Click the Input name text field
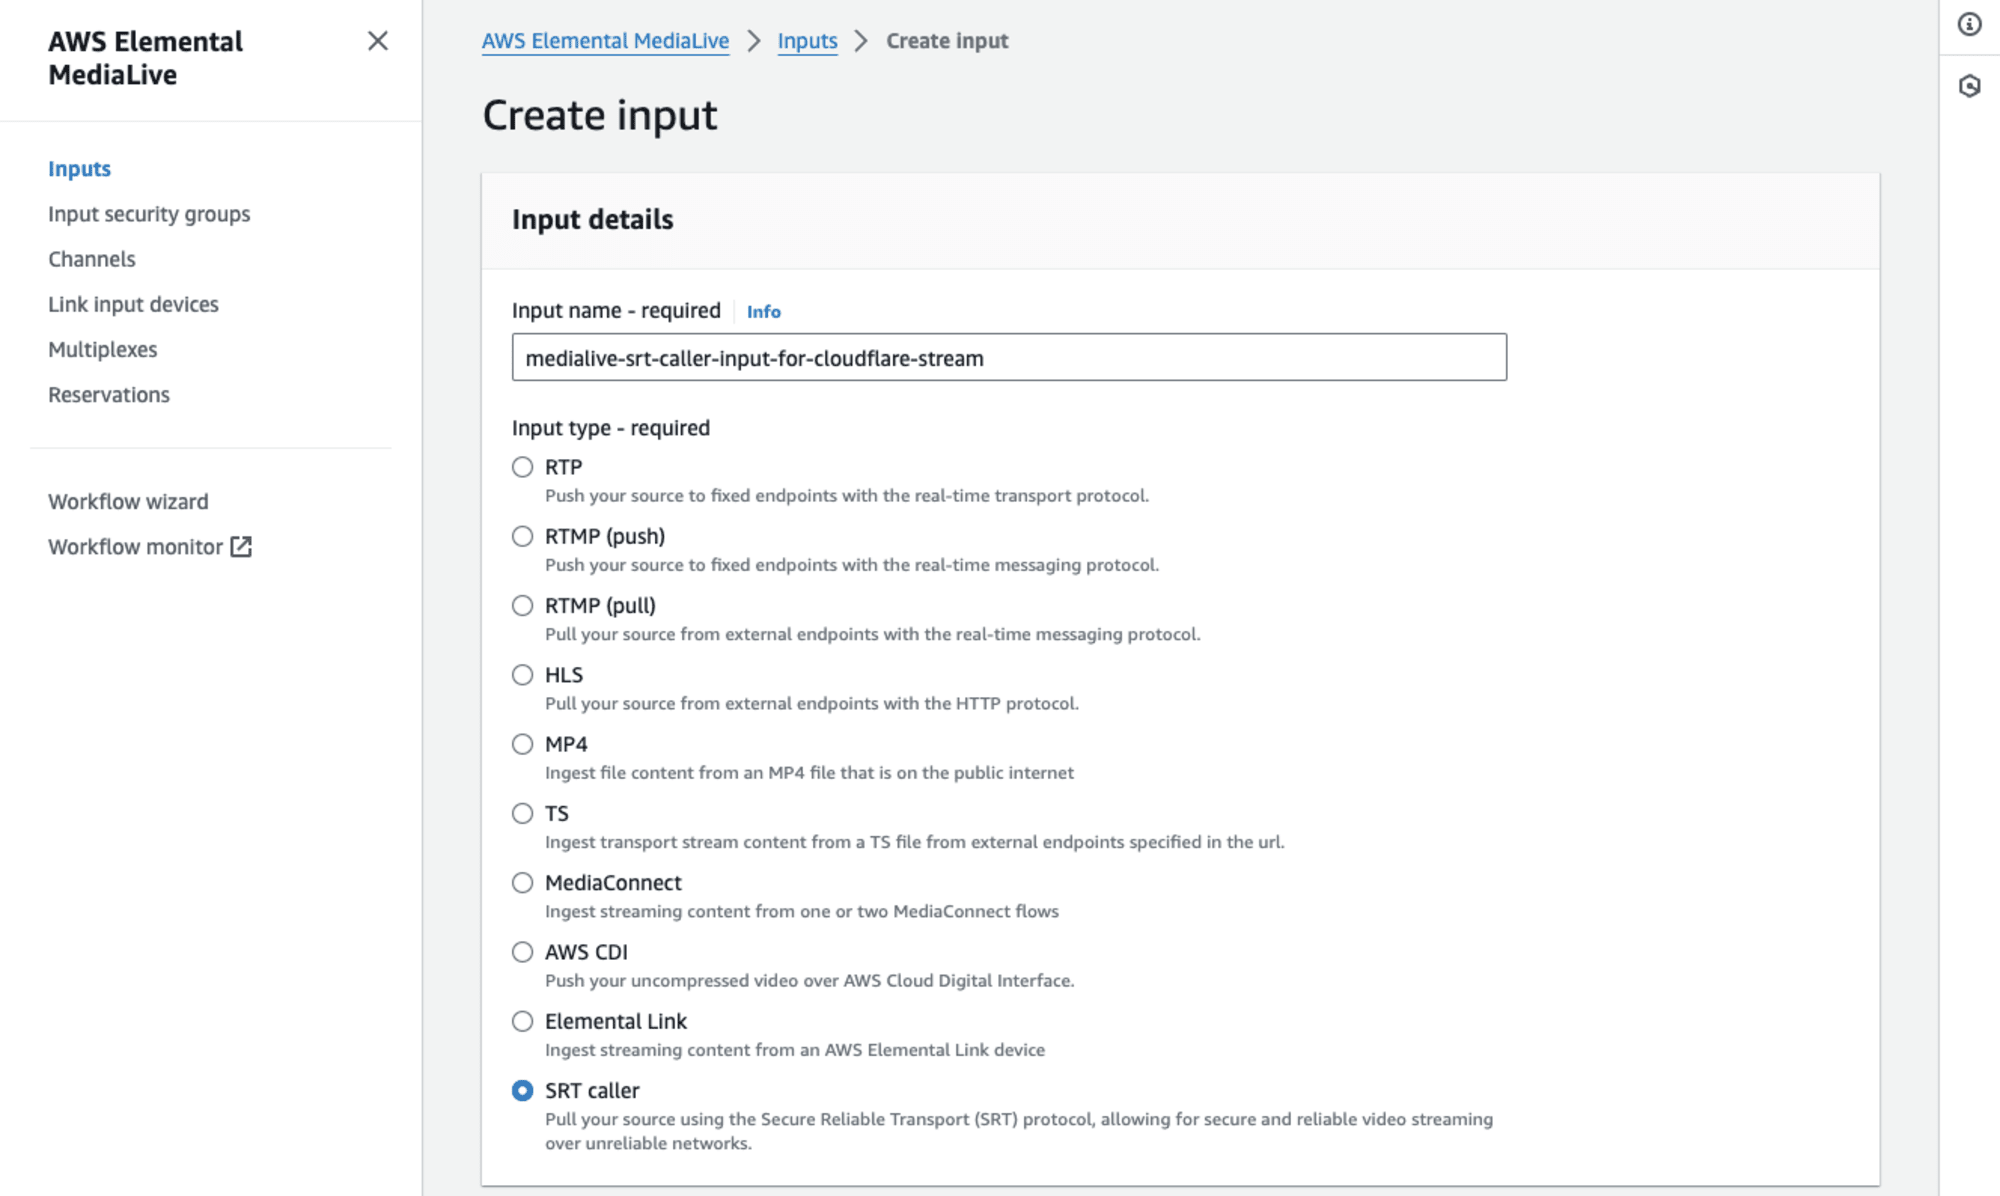Screen dimensions: 2000x1196 point(1009,357)
